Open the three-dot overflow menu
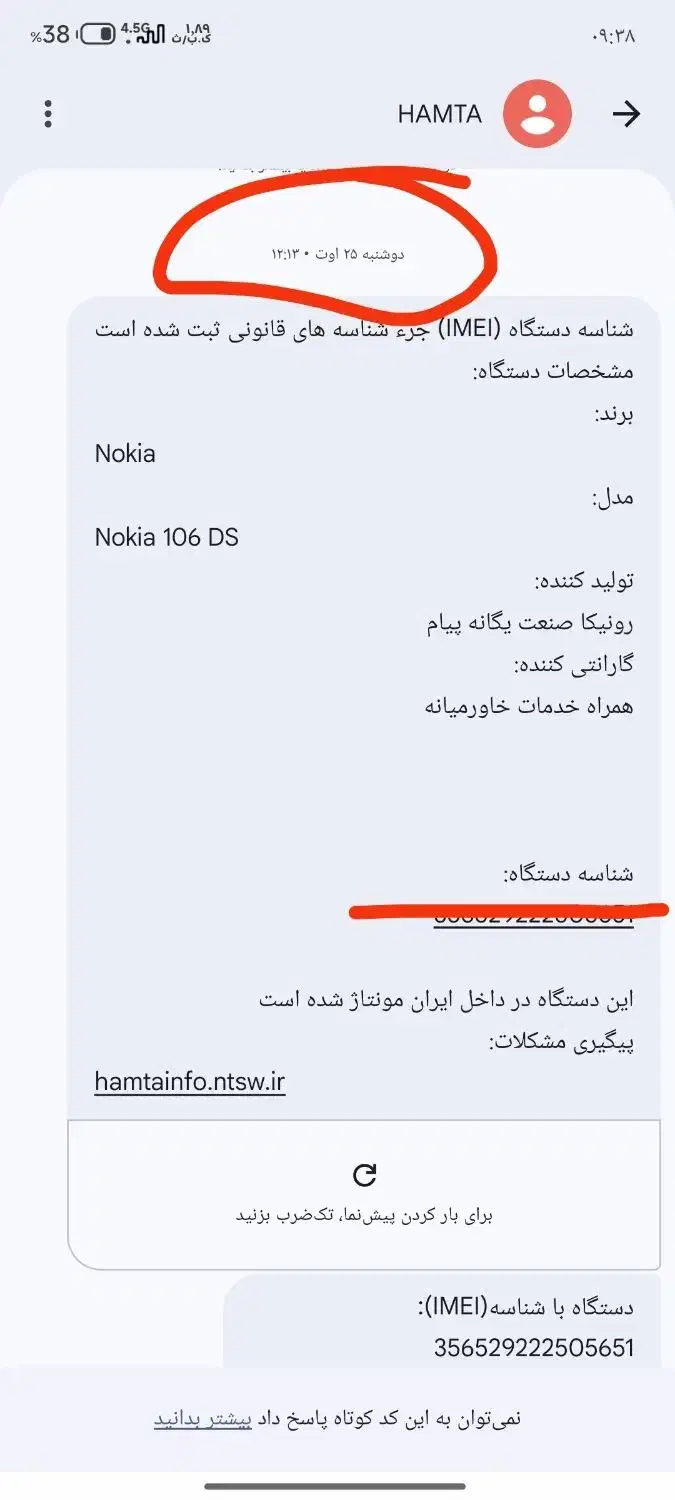This screenshot has width=675, height=1500. click(x=48, y=114)
